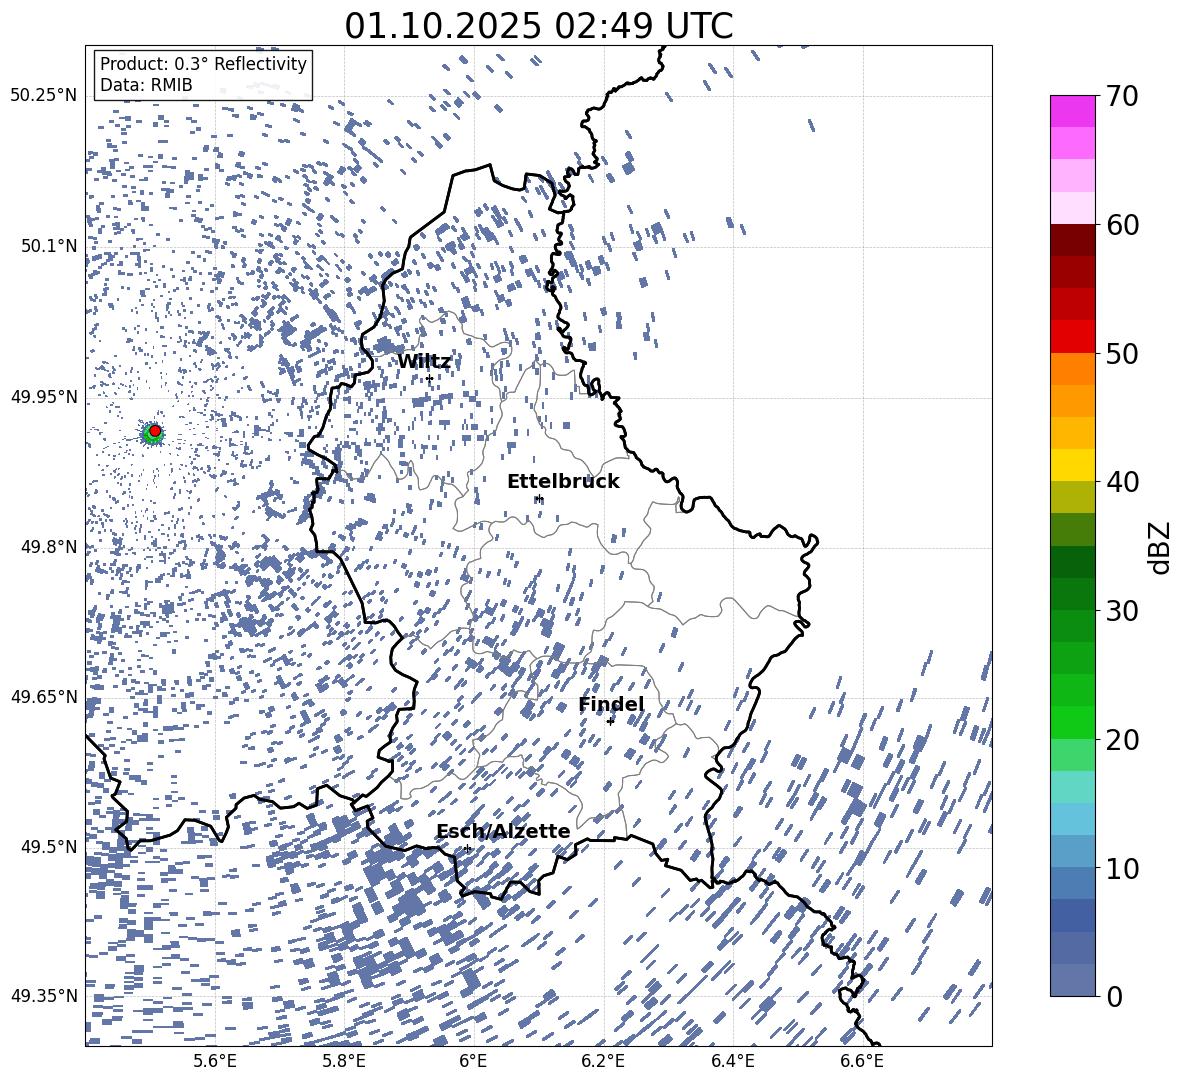Pick the bright green colorbar segment above 20

tap(1073, 722)
